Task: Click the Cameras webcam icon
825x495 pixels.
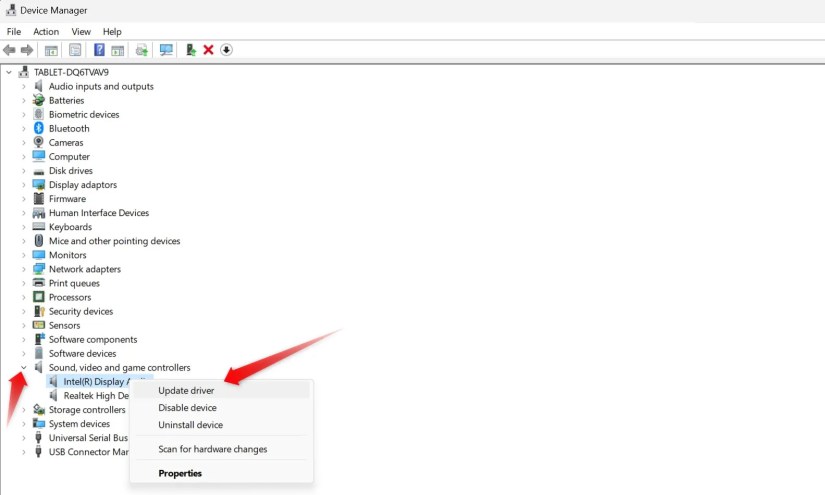Action: pos(38,143)
